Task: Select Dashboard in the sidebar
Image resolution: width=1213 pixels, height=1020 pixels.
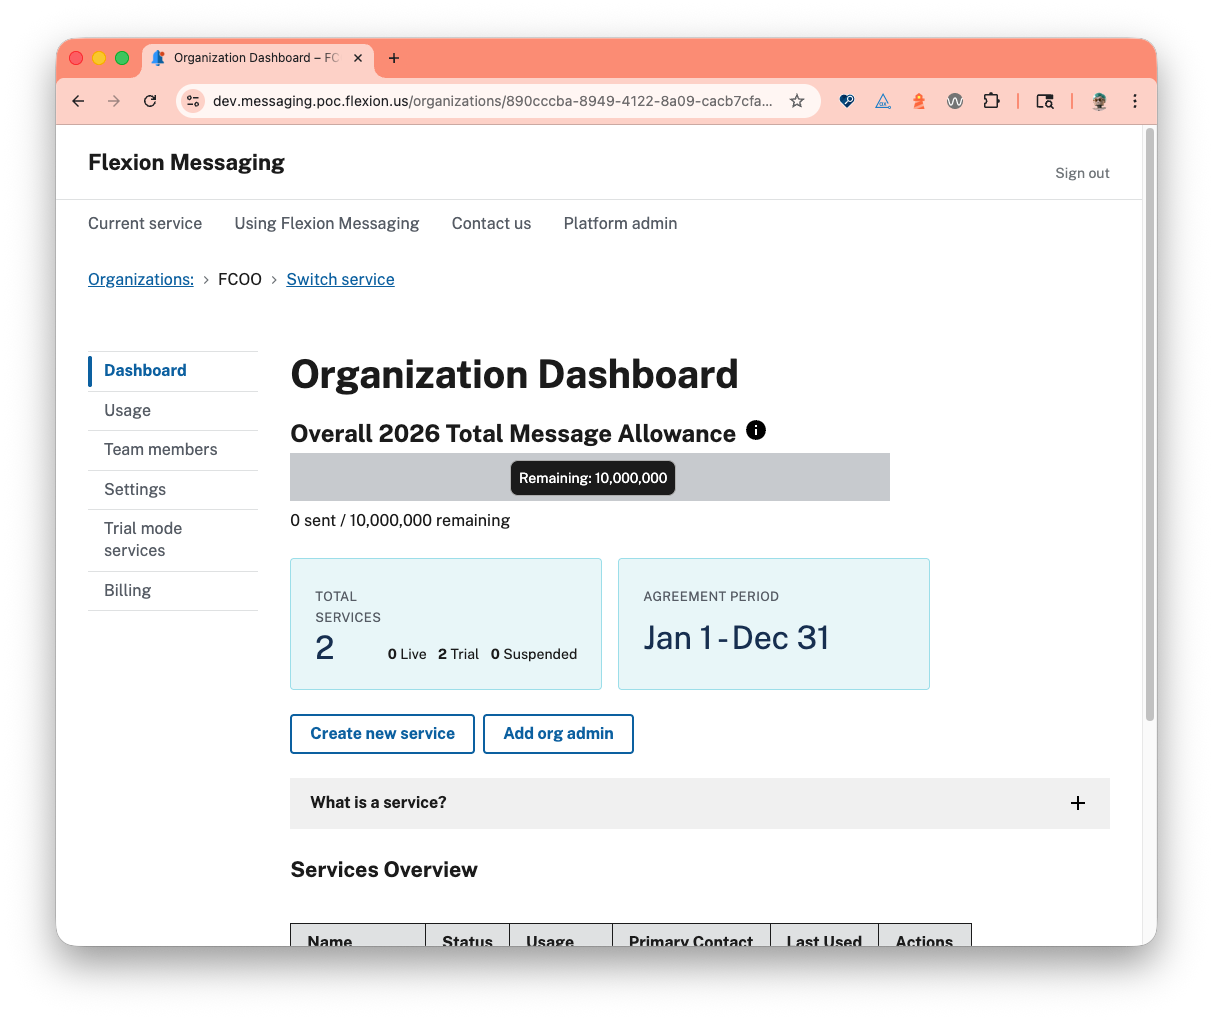Action: 173,371
